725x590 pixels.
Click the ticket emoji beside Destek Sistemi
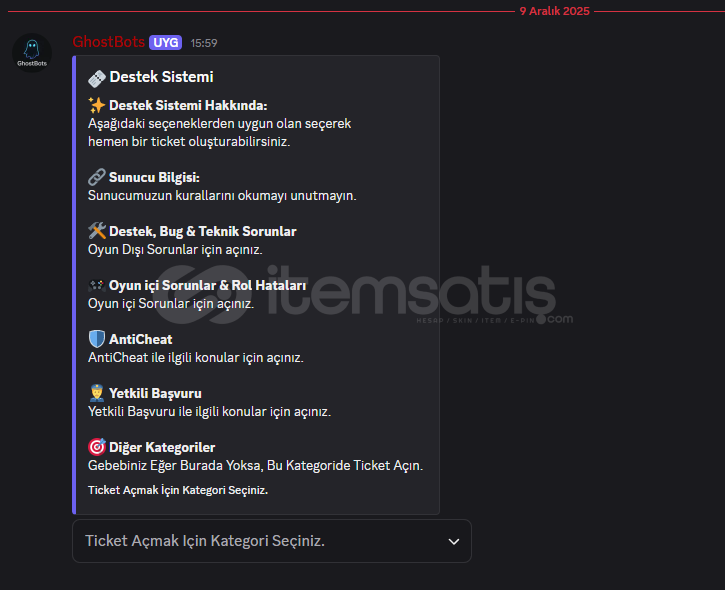tap(97, 78)
